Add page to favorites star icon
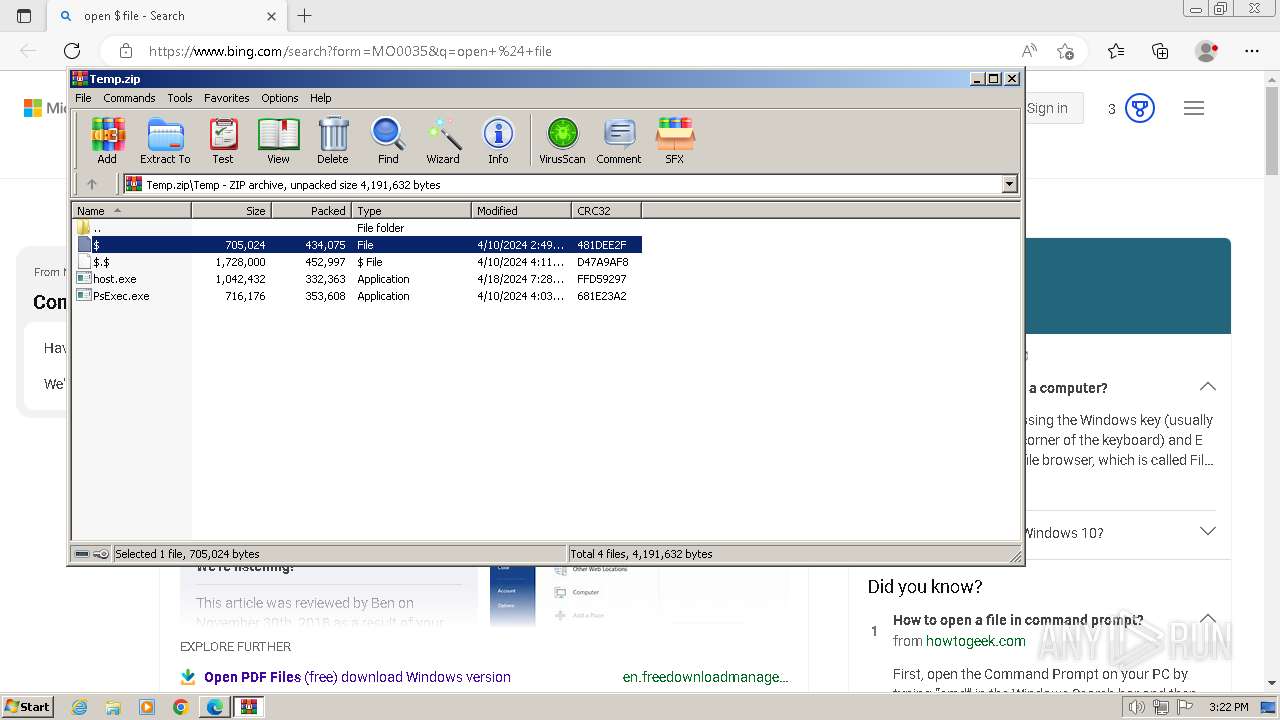Screen dimensions: 1280x720 click(1065, 51)
